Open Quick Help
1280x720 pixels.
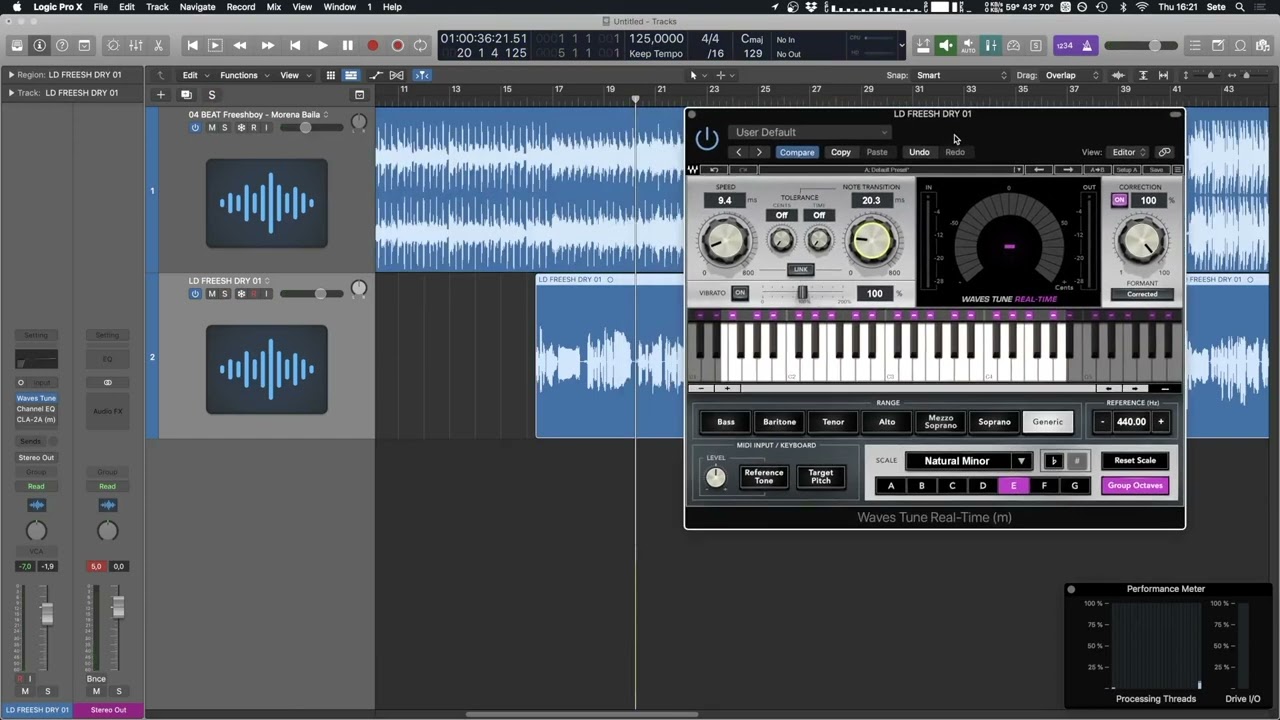(x=62, y=45)
